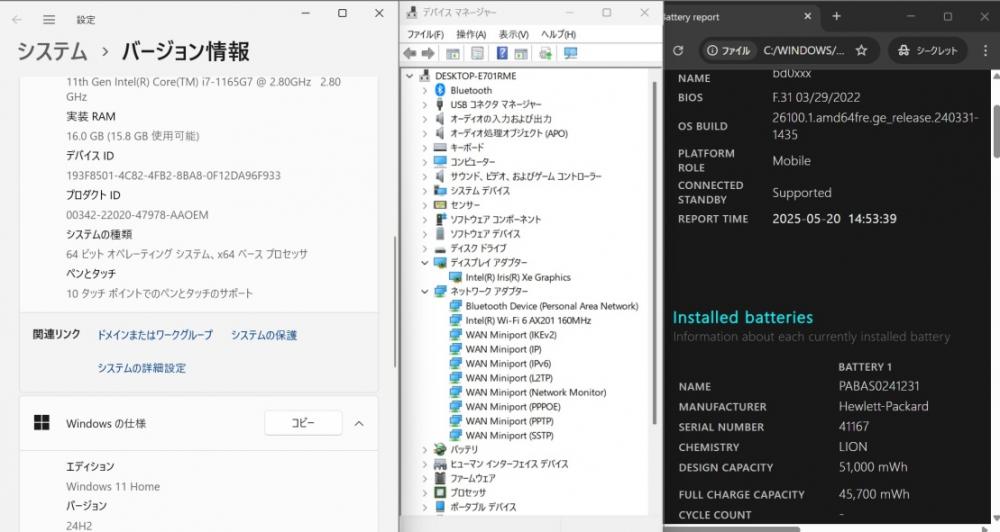Click システム breadcrumb in Settings
Screen dimensions: 1000x532
tap(52, 51)
